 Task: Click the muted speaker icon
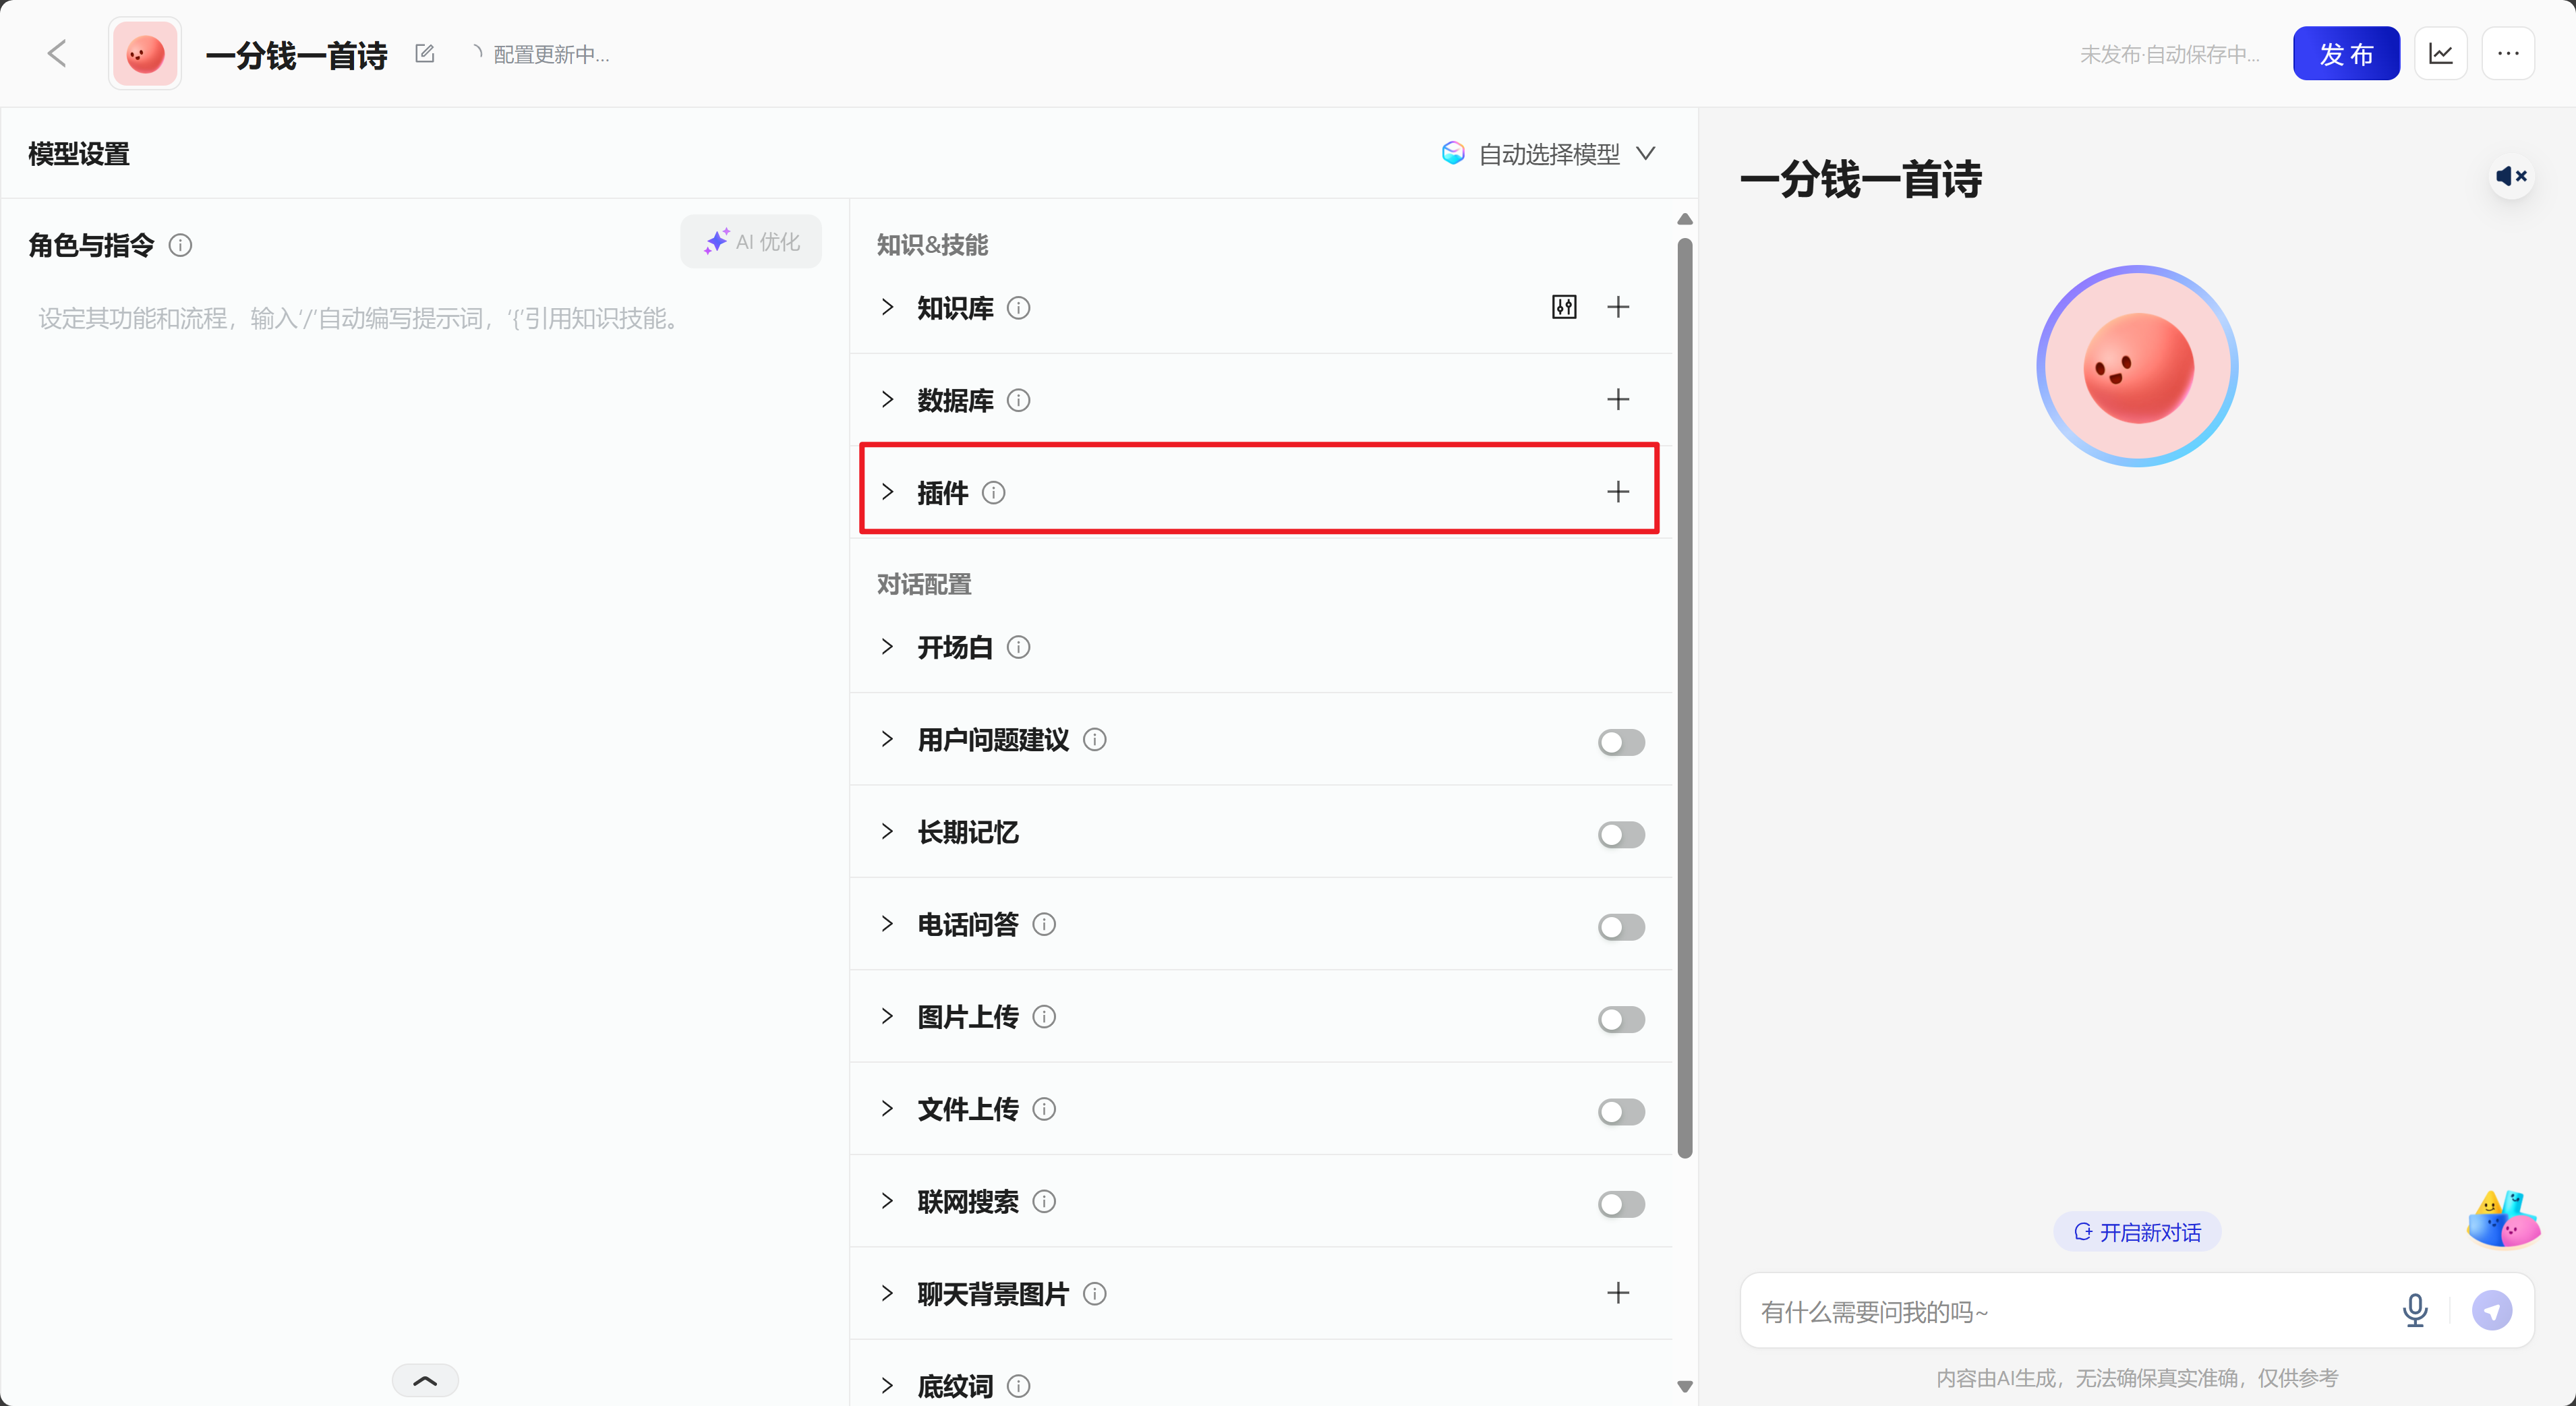2511,176
